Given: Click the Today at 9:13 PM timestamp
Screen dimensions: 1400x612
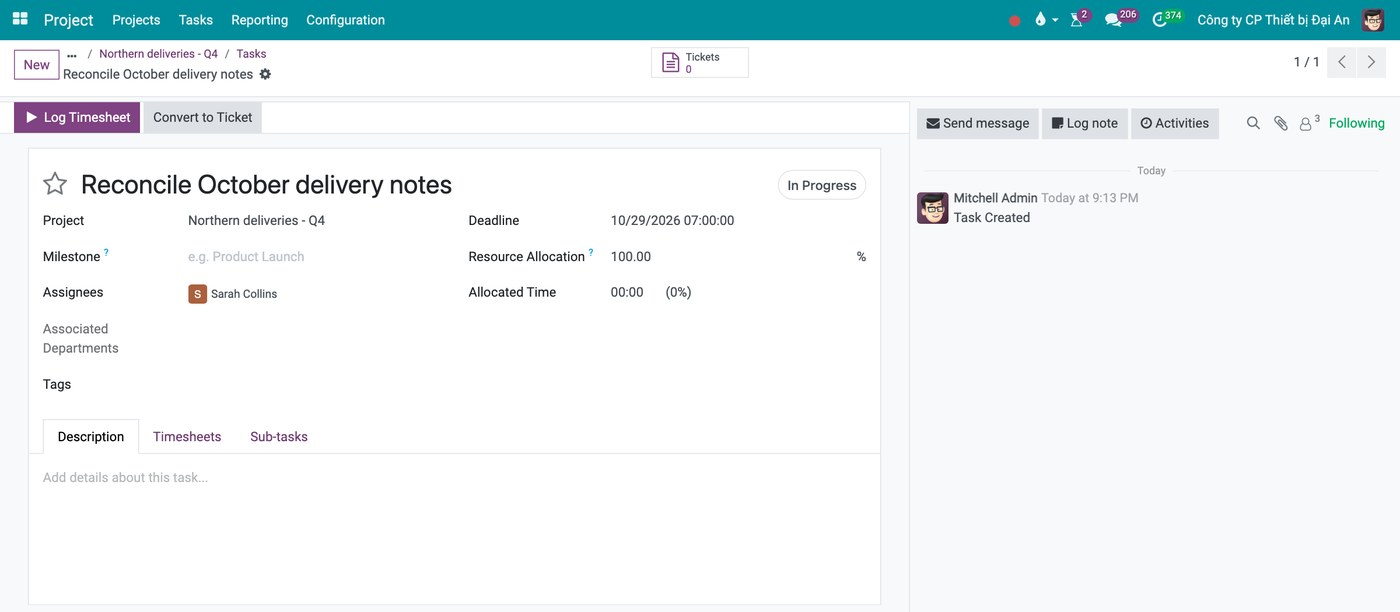Looking at the screenshot, I should click(x=1090, y=198).
